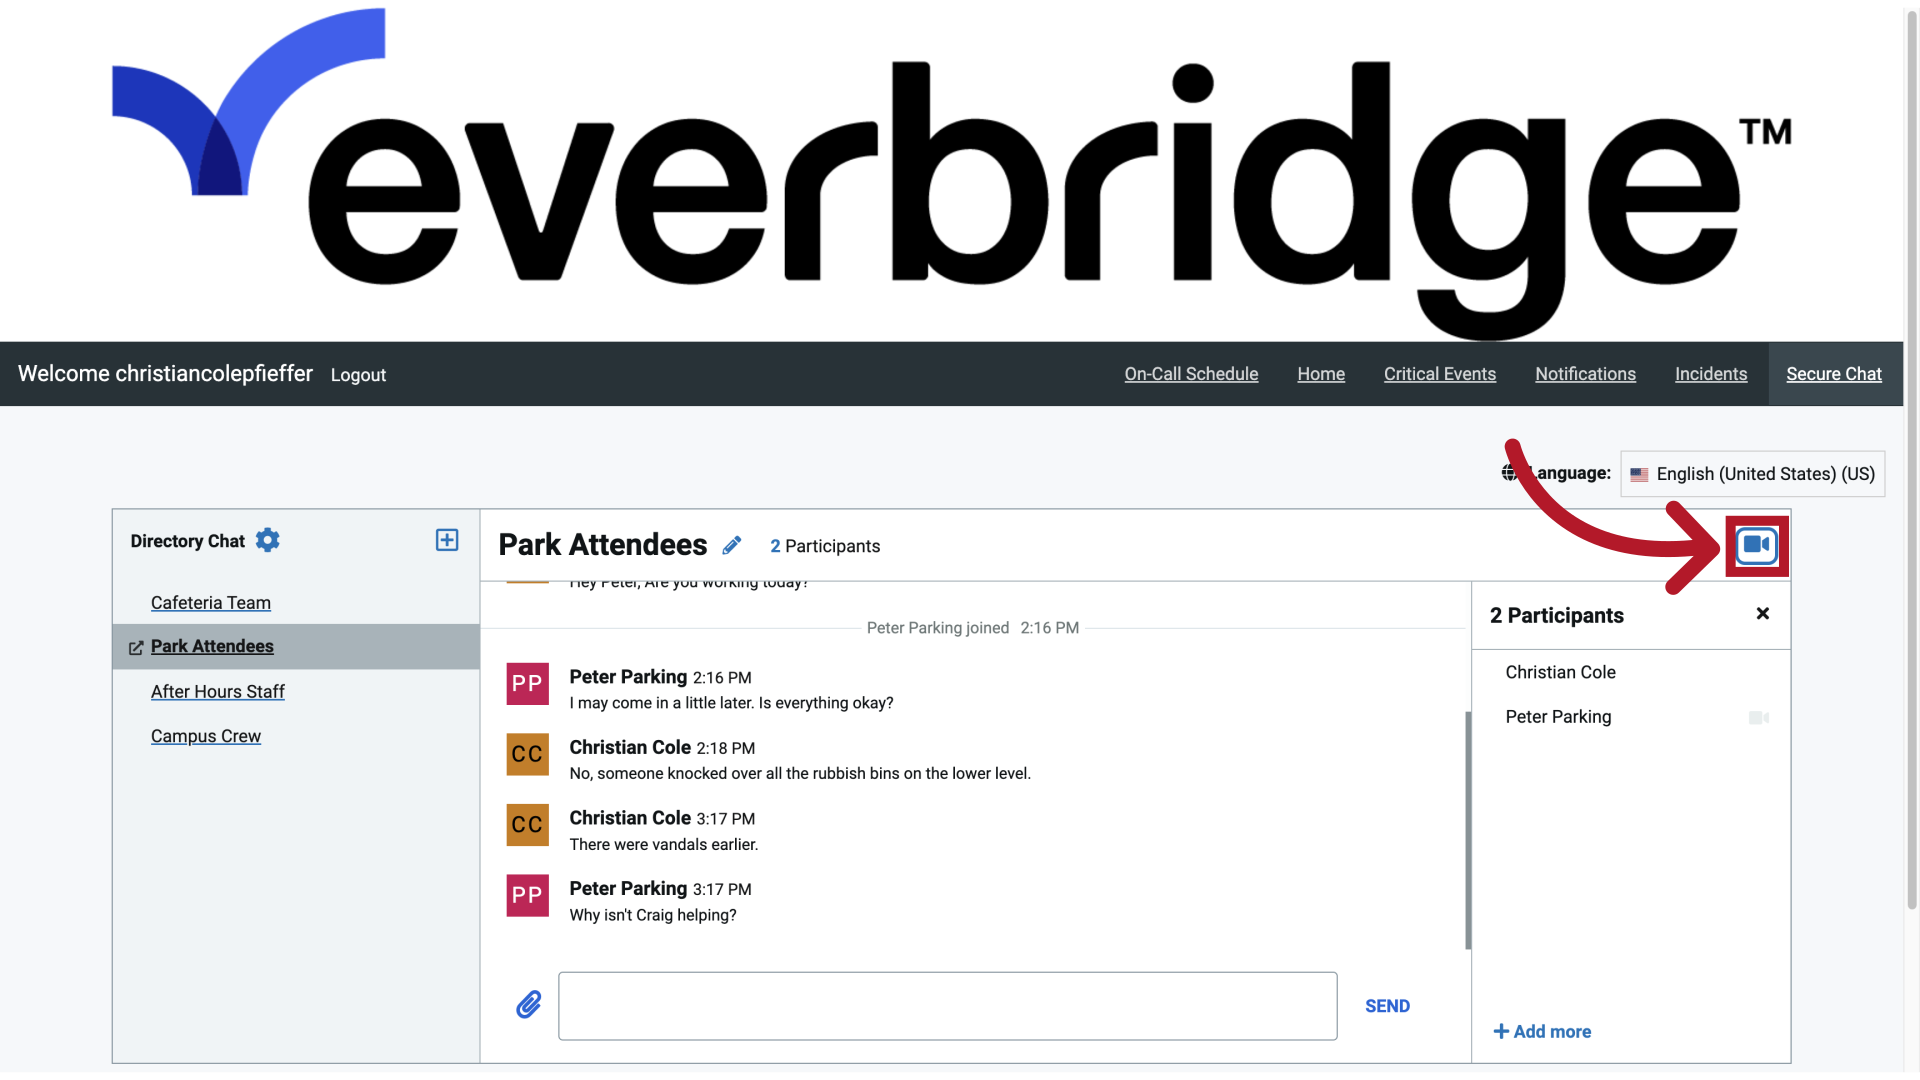Open the Home page
The width and height of the screenshot is (1920, 1080).
pyautogui.click(x=1321, y=374)
